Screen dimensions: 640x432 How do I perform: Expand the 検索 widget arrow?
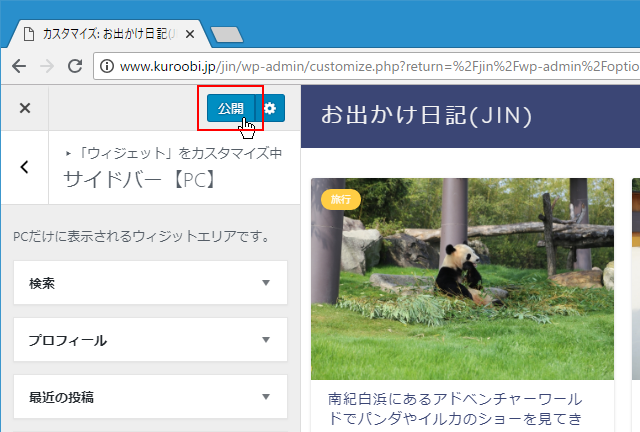pos(265,283)
